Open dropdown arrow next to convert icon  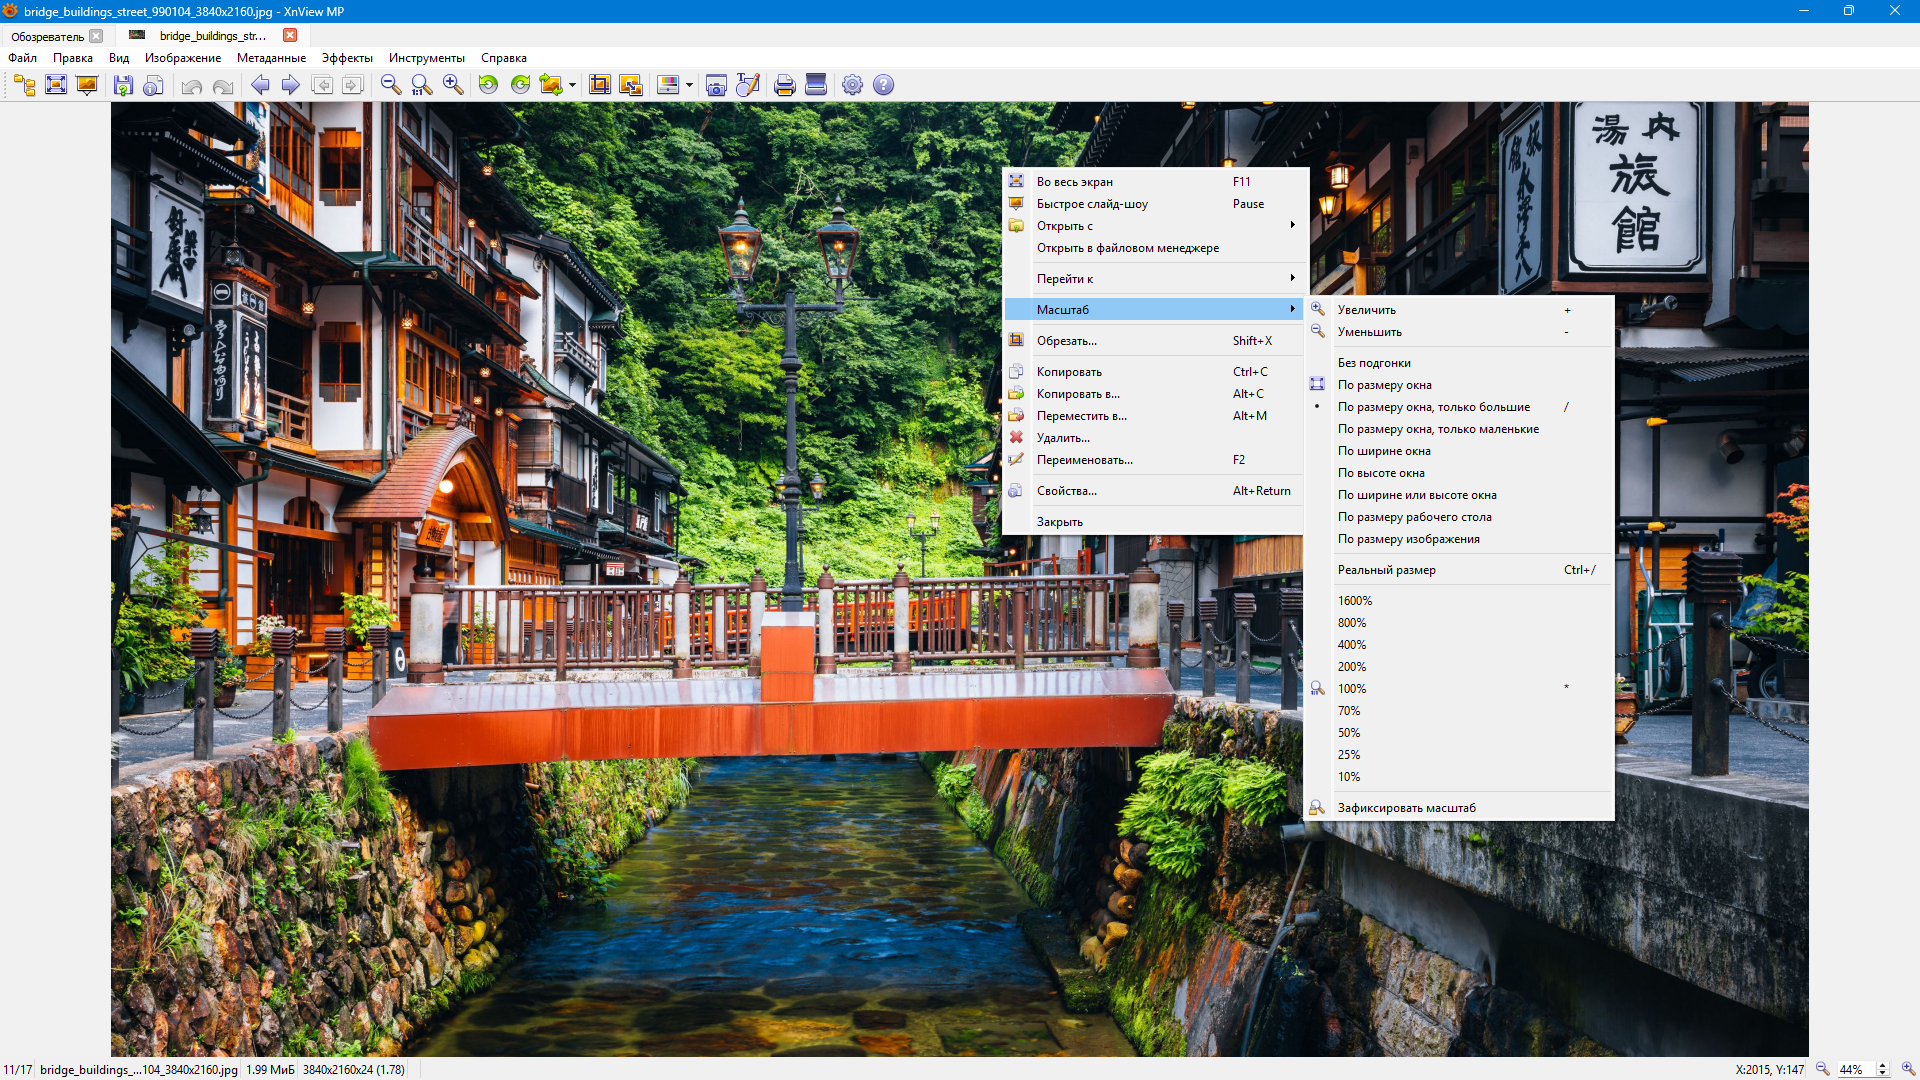[573, 86]
